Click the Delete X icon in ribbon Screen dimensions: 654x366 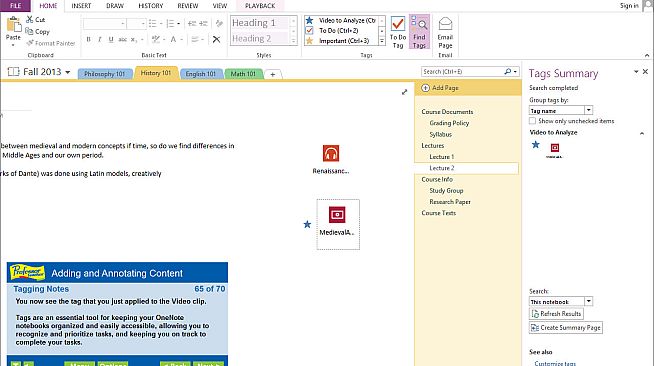coord(216,40)
